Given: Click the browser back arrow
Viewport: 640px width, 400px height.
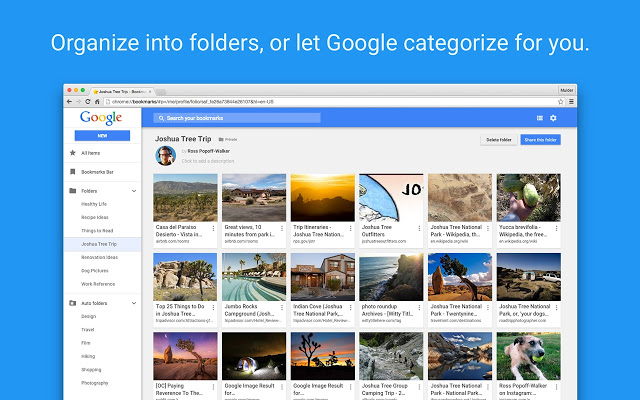Looking at the screenshot, I should [x=69, y=102].
